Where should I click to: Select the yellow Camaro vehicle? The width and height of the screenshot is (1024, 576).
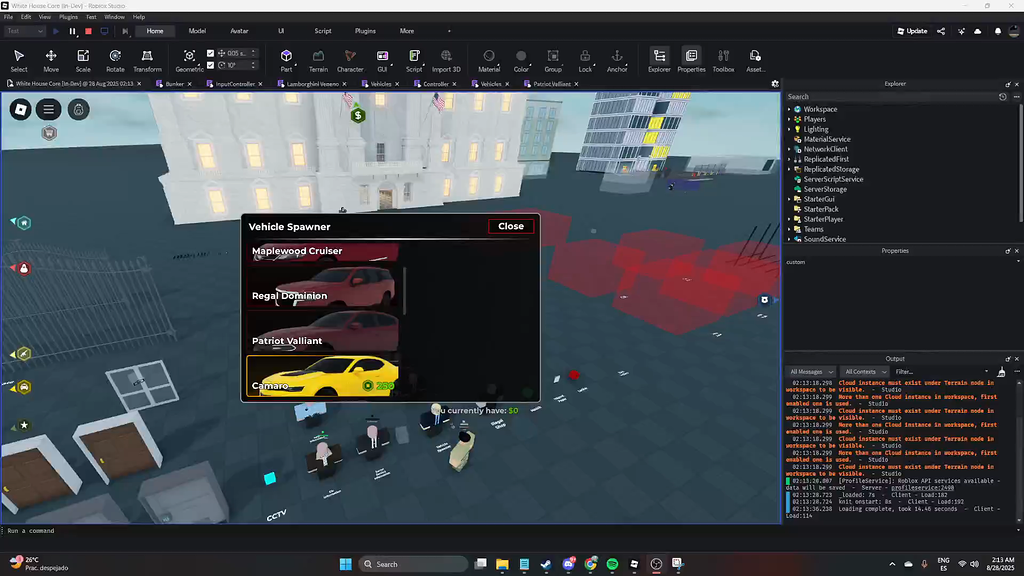pos(323,376)
